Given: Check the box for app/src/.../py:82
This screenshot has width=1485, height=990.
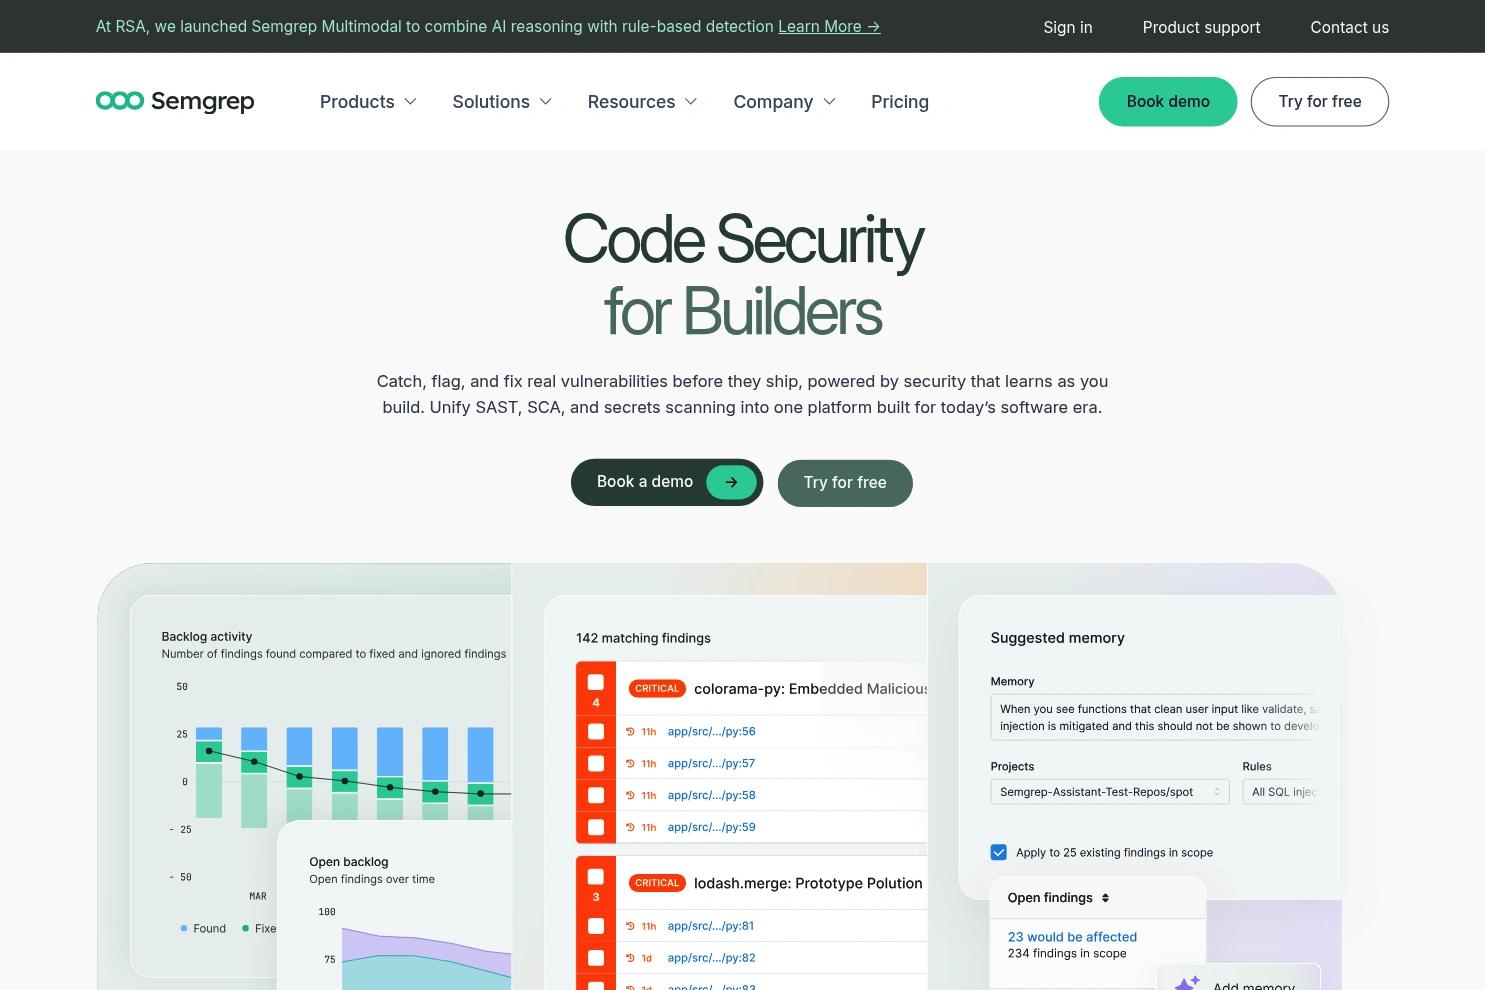Looking at the screenshot, I should point(596,958).
